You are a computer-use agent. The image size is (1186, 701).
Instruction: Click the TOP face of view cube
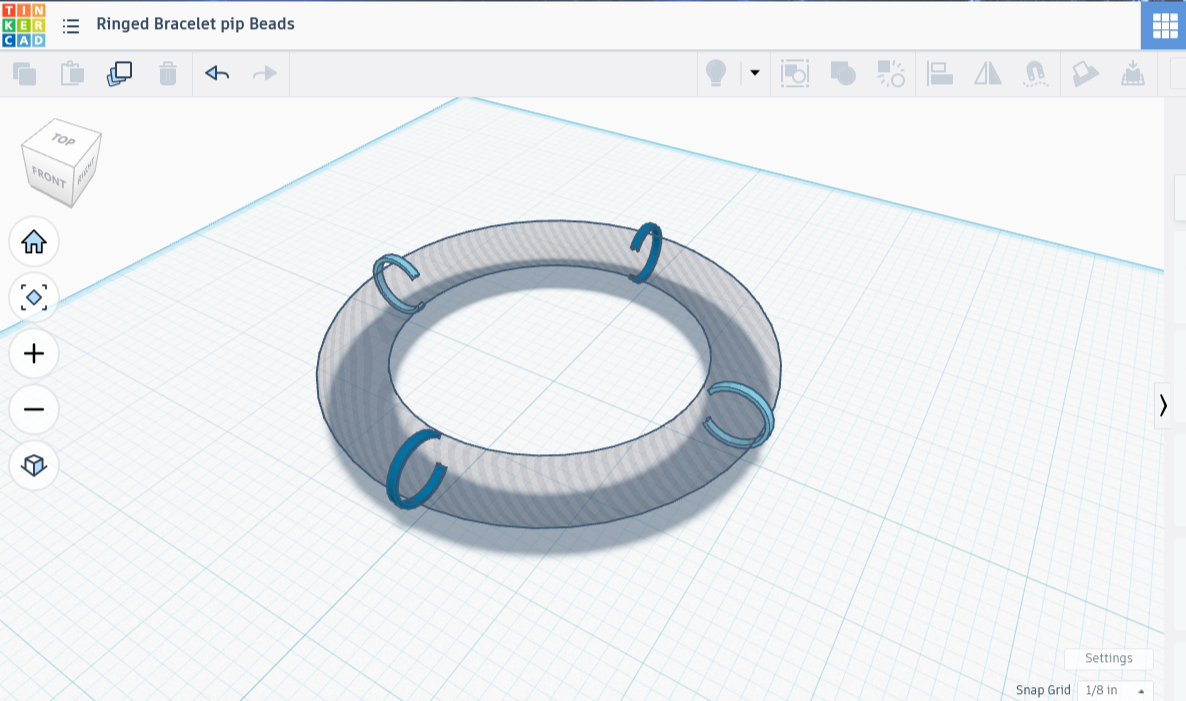63,139
